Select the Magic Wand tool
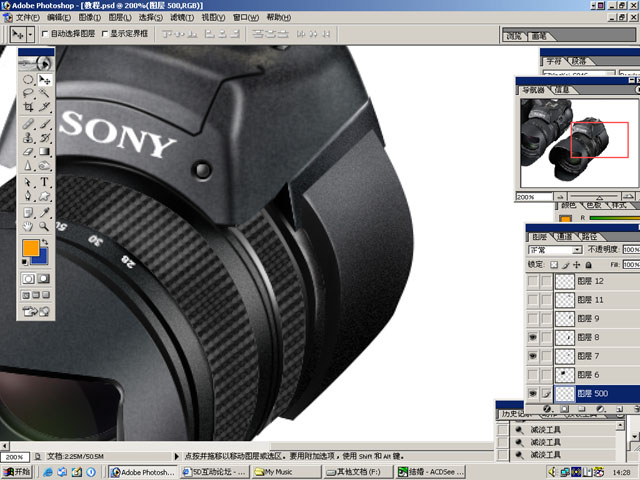 tap(44, 93)
